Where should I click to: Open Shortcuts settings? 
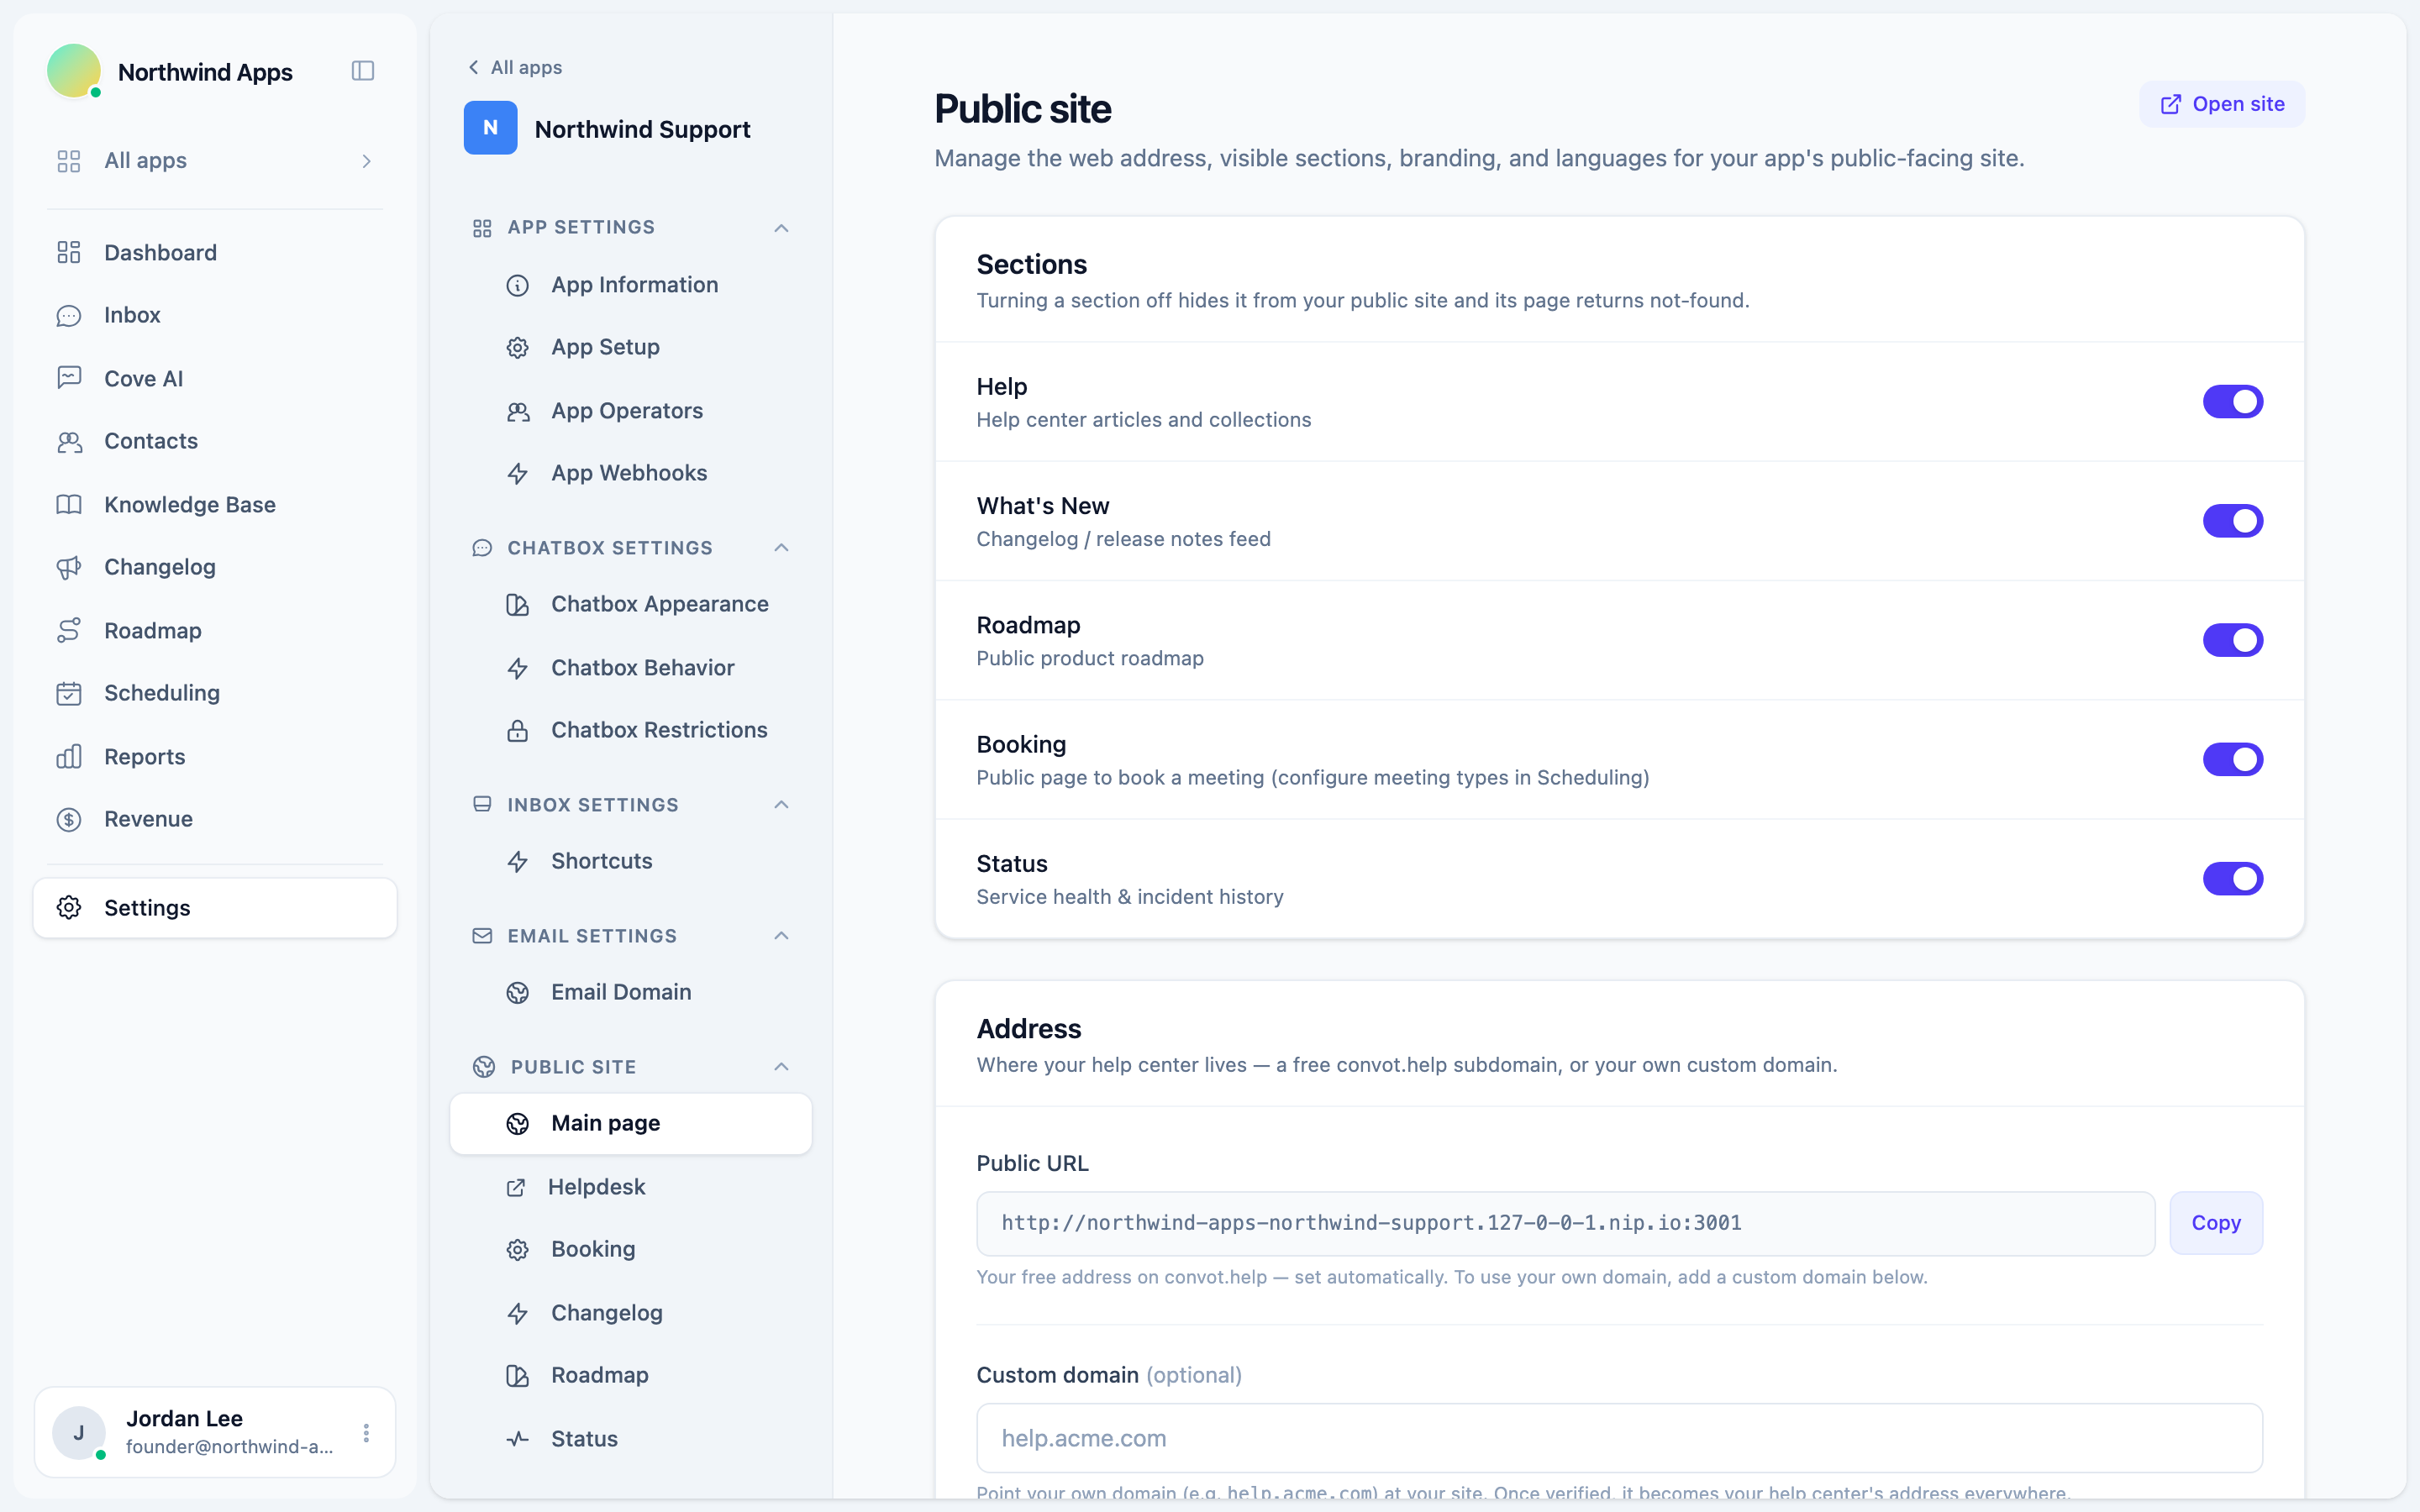tap(631, 861)
